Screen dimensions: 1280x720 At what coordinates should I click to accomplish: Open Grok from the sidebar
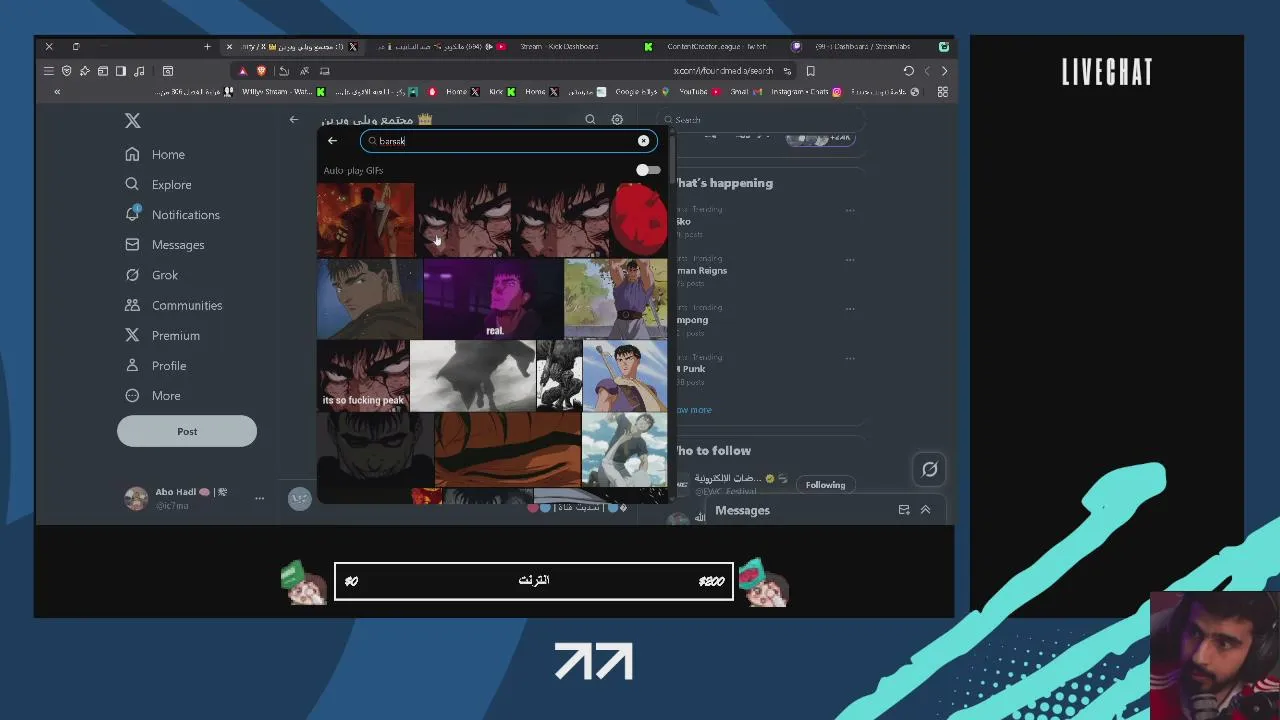tap(152, 275)
